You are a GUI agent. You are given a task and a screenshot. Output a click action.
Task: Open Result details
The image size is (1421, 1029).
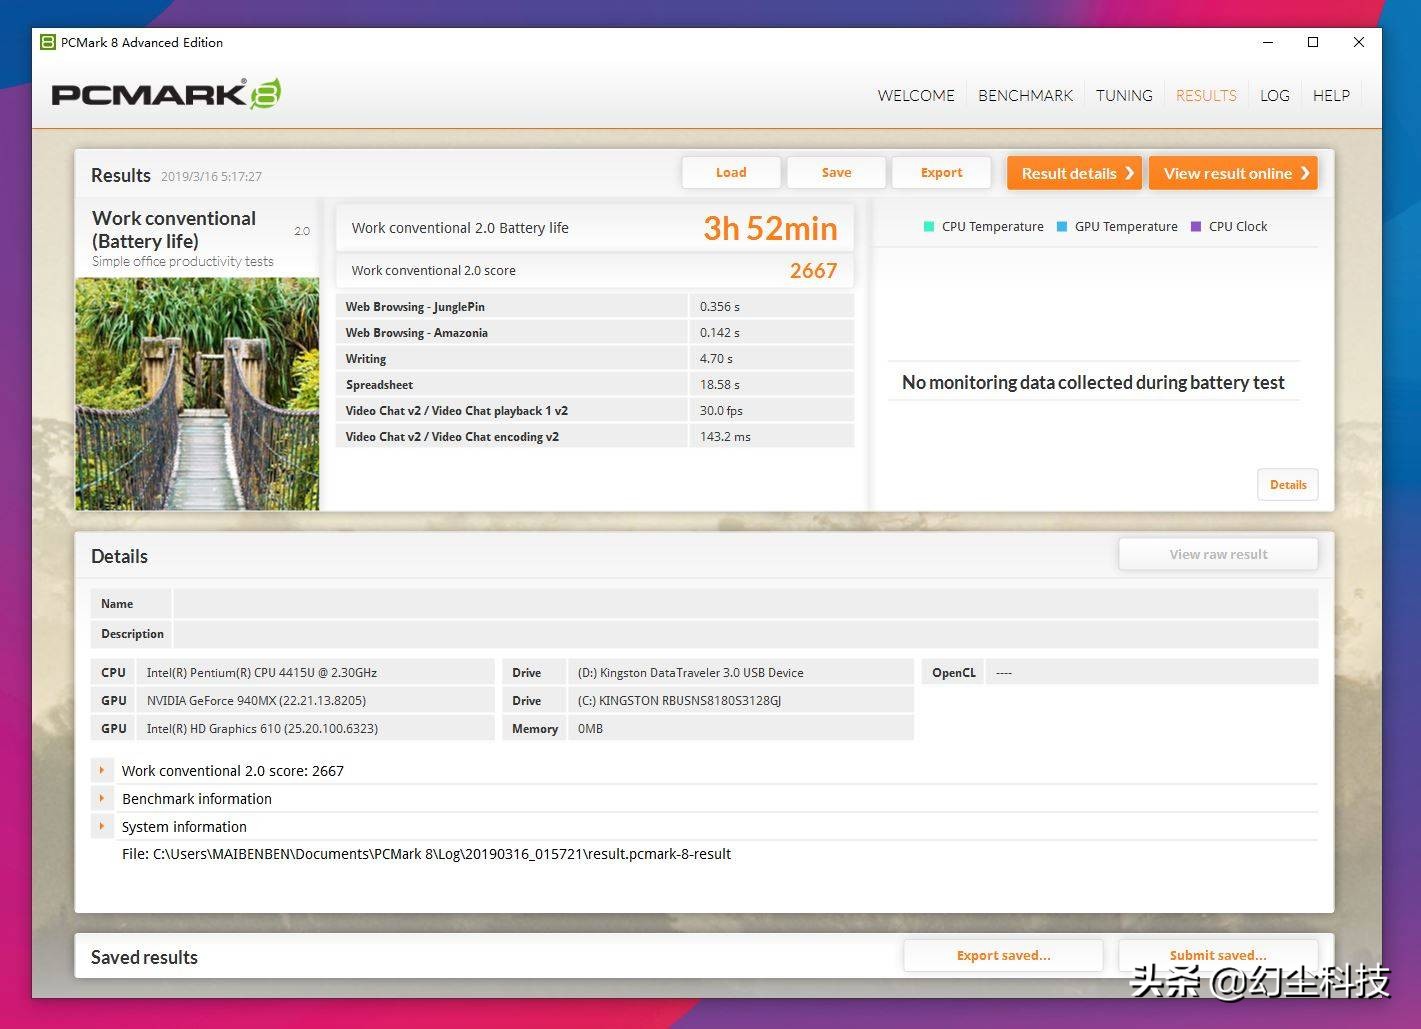1075,173
